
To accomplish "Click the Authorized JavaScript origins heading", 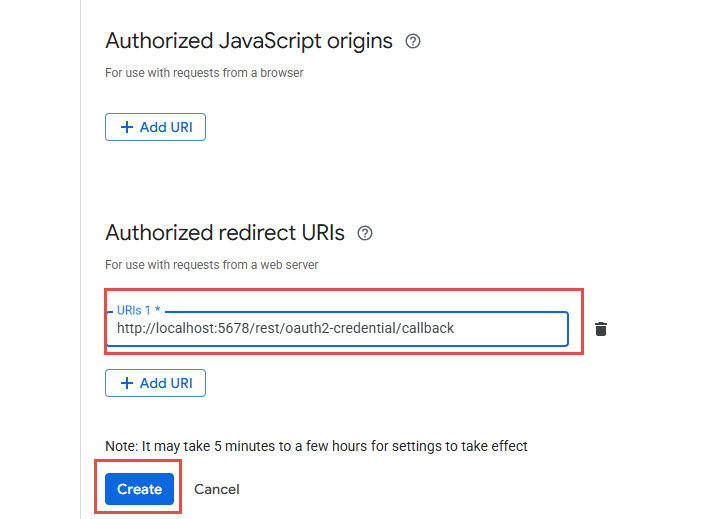I will [249, 41].
